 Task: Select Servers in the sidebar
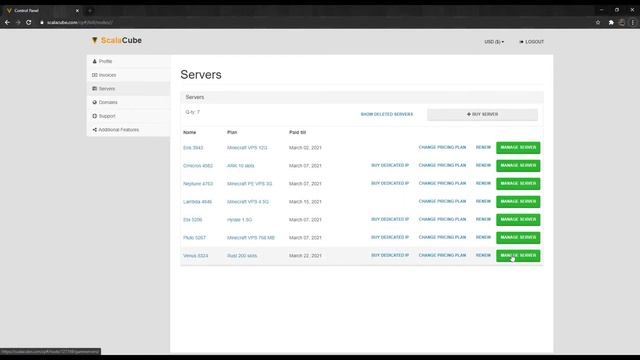coord(128,89)
